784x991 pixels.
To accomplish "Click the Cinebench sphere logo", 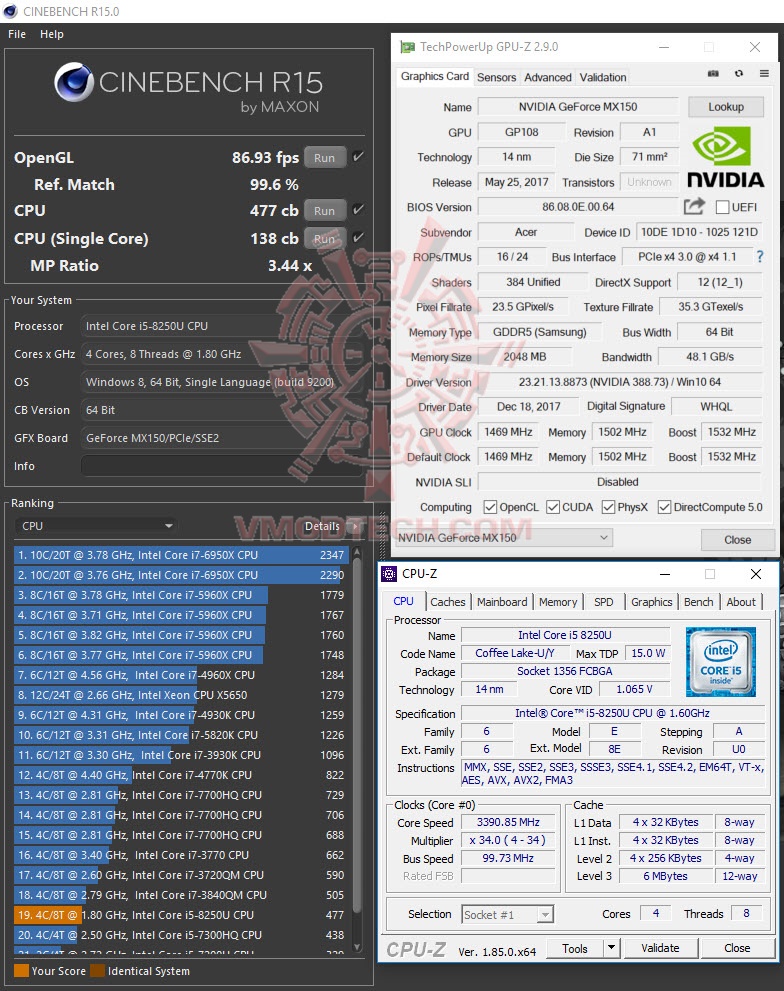I will pos(75,82).
